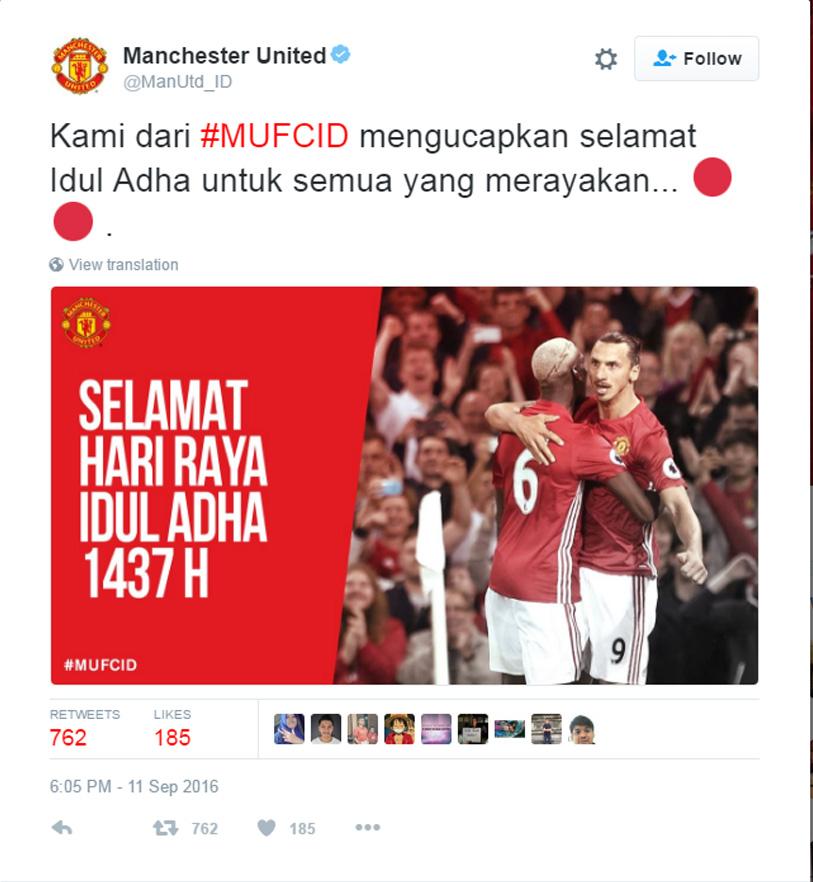Click the verified badge next to name
This screenshot has width=813, height=882.
(340, 55)
